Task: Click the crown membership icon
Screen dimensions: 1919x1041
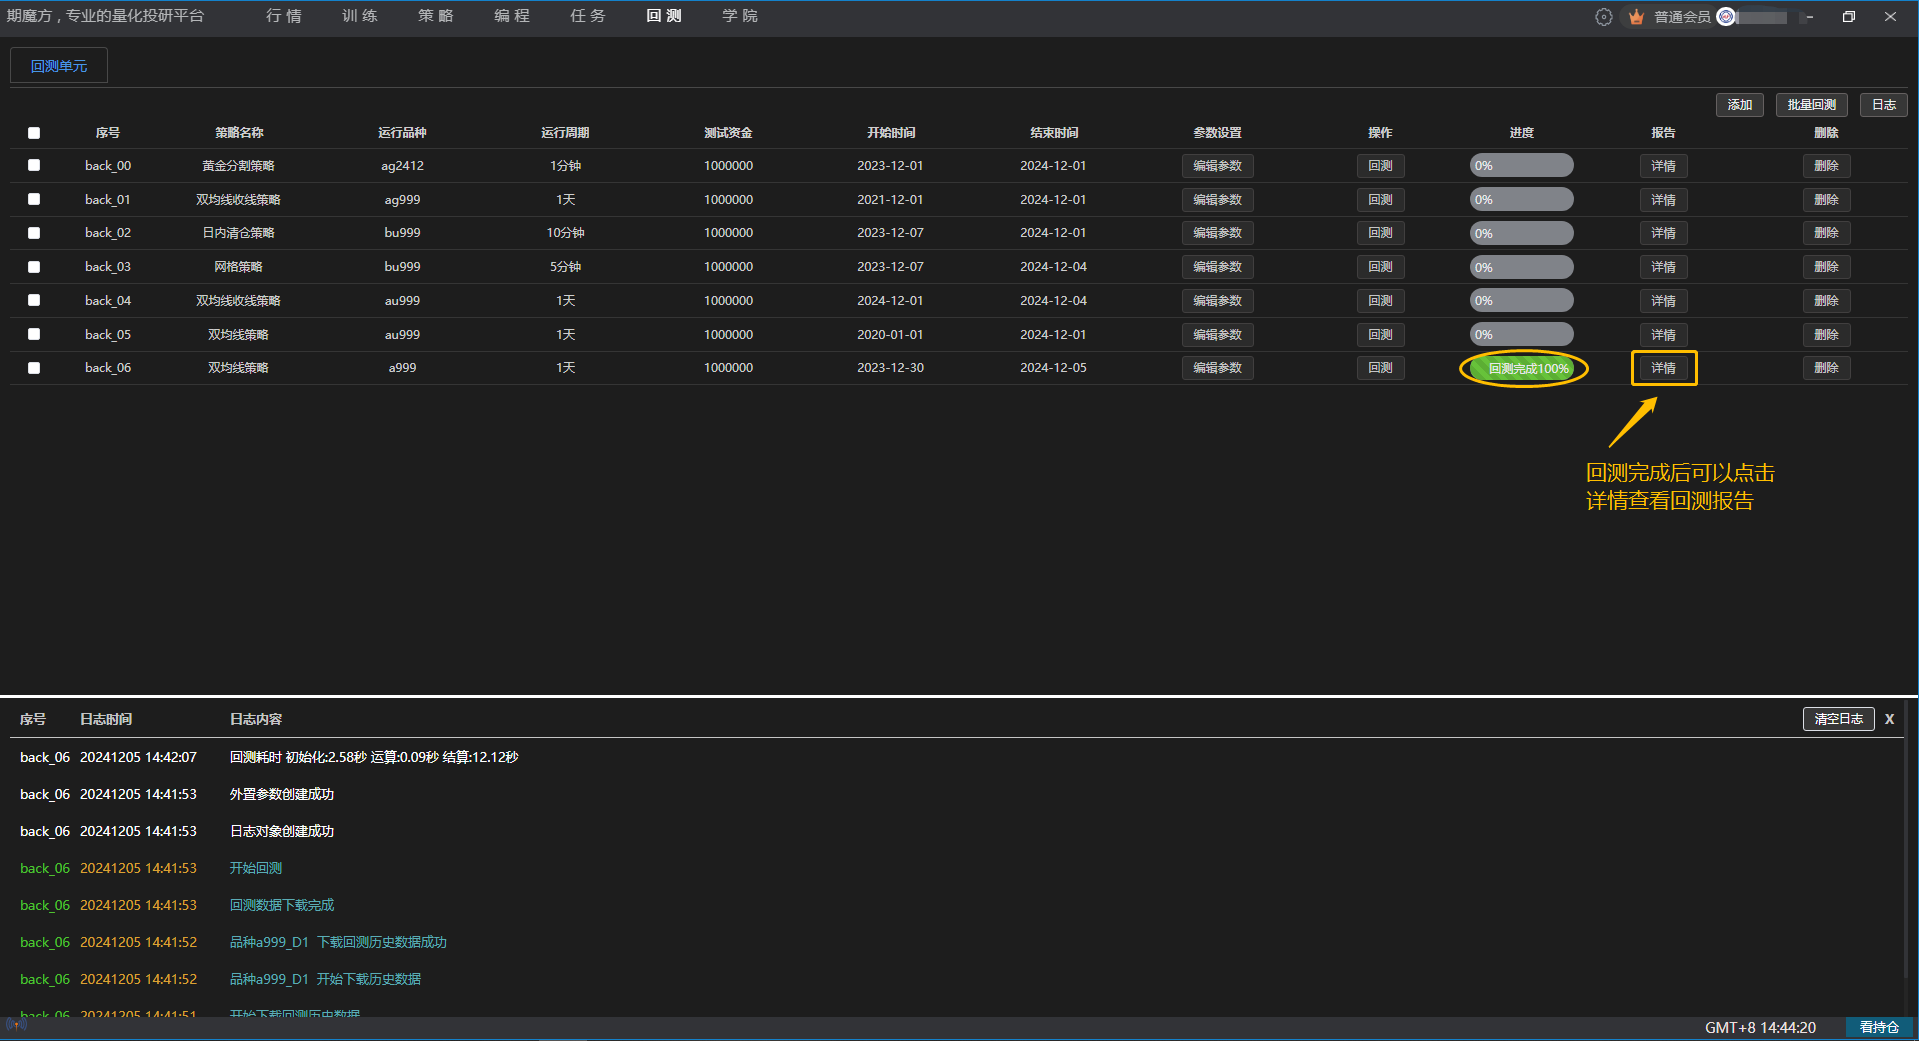Action: (1636, 17)
